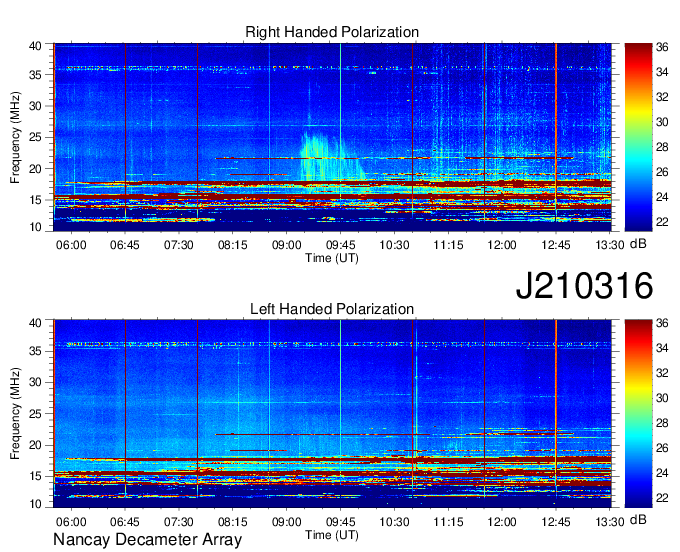Image resolution: width=680 pixels, height=552 pixels.
Task: Click the Nancay Decameter Array caption
Action: (147, 539)
